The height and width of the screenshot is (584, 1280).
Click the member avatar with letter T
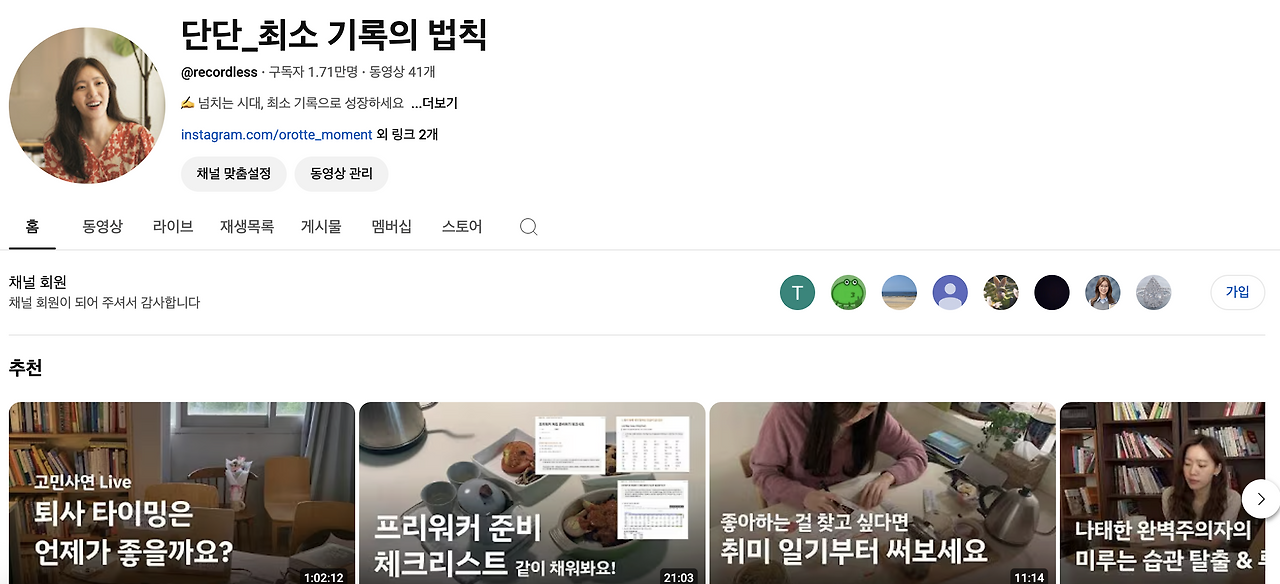click(797, 293)
